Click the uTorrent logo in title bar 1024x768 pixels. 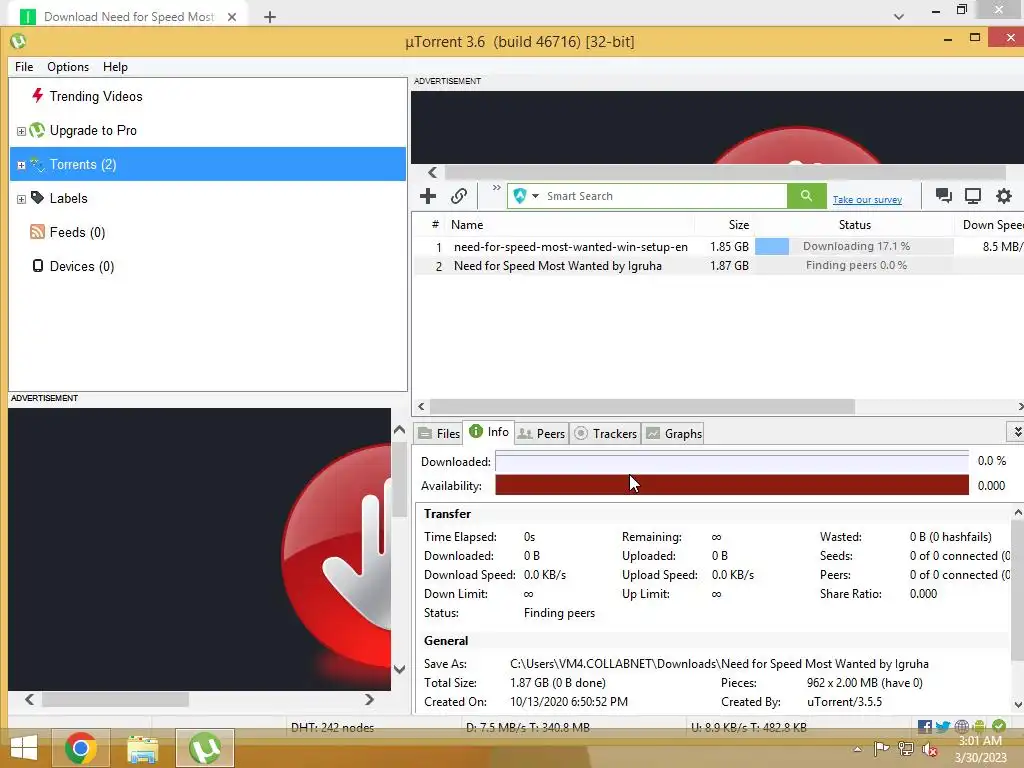tap(18, 41)
